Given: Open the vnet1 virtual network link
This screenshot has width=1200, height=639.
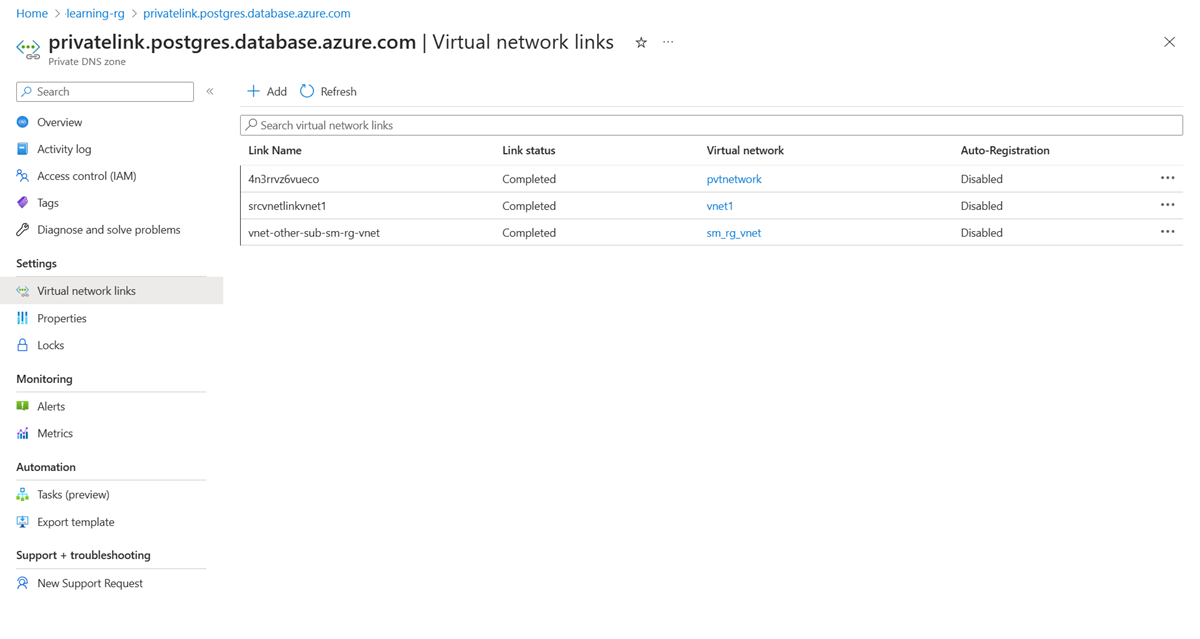Looking at the screenshot, I should coord(720,206).
